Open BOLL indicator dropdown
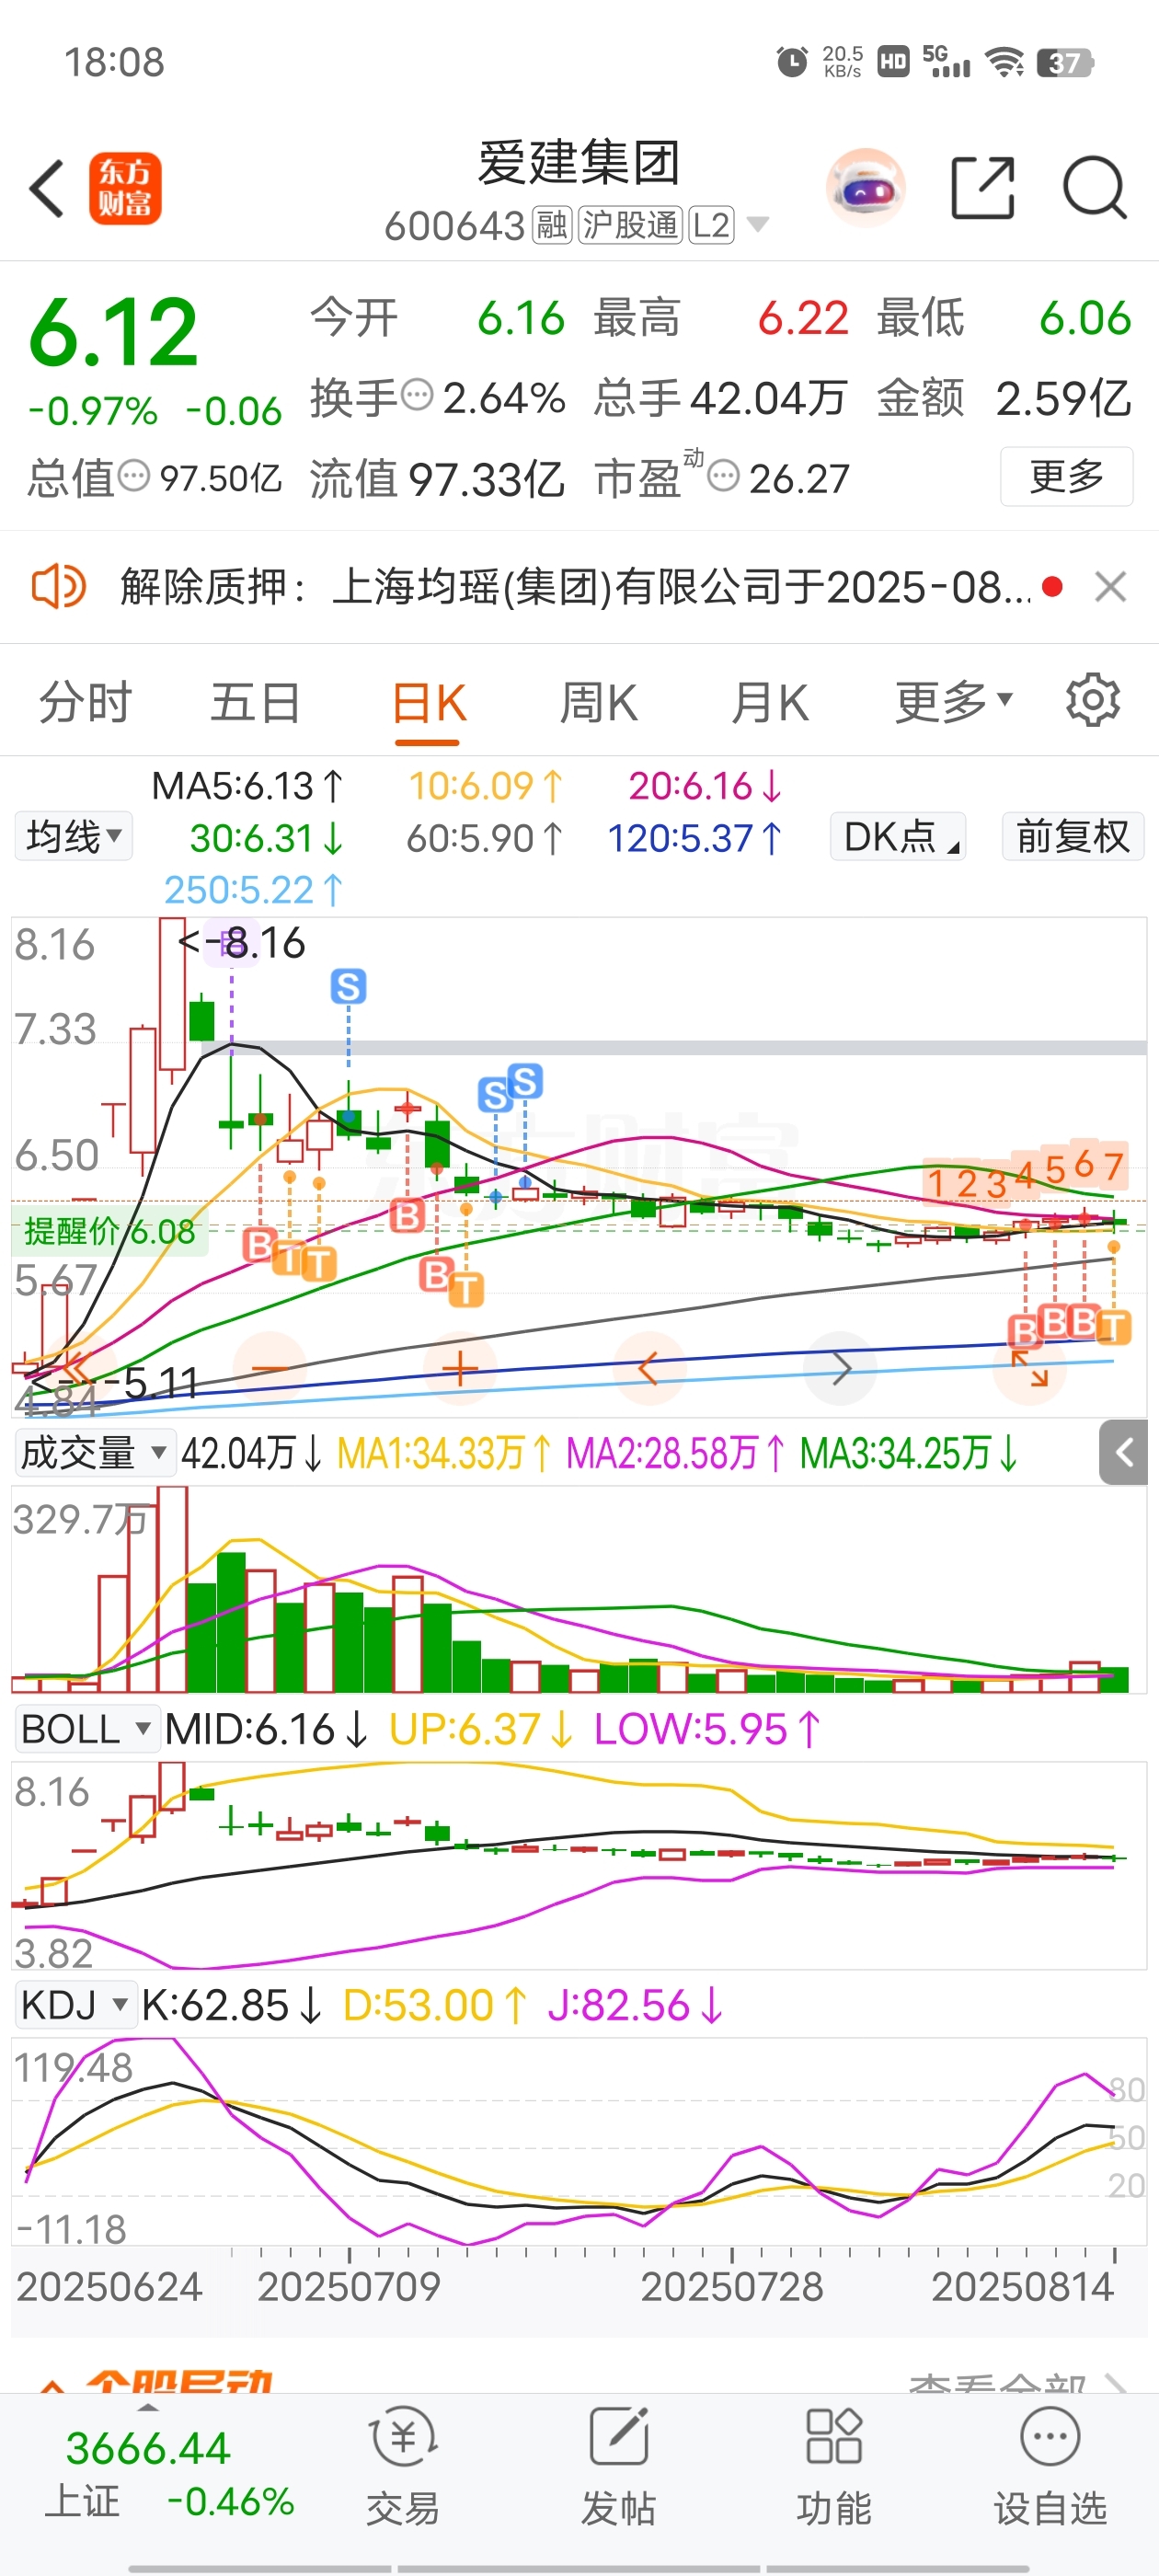The width and height of the screenshot is (1159, 2576). [x=87, y=1729]
